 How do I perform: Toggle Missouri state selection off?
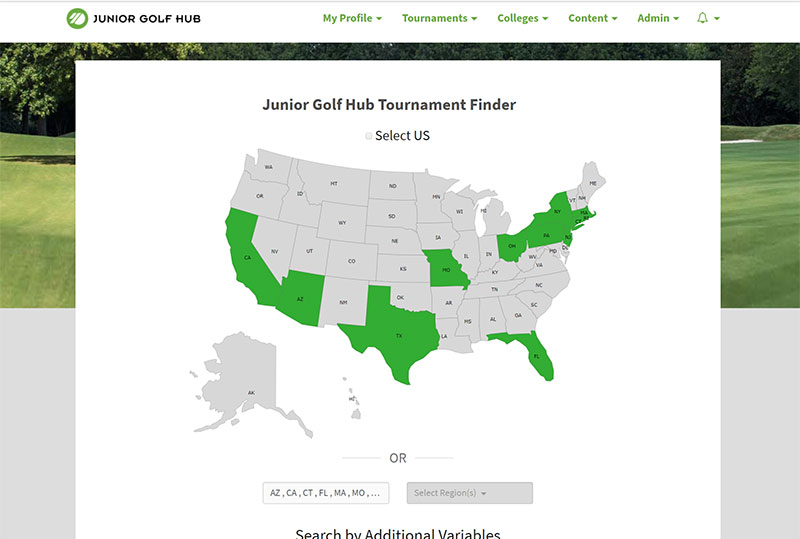click(x=446, y=270)
